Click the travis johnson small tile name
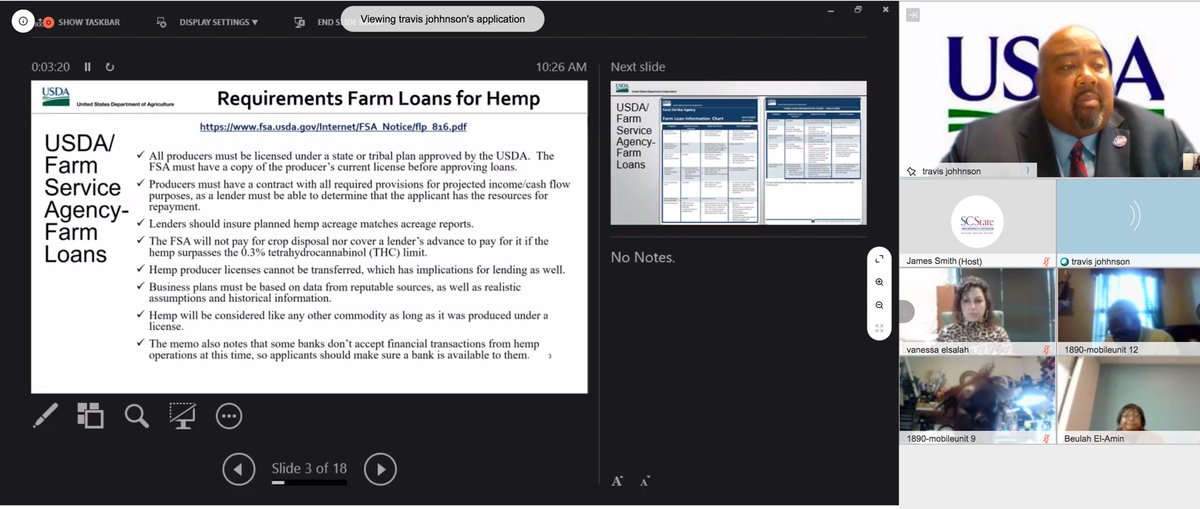Image resolution: width=1200 pixels, height=509 pixels. 1100,261
